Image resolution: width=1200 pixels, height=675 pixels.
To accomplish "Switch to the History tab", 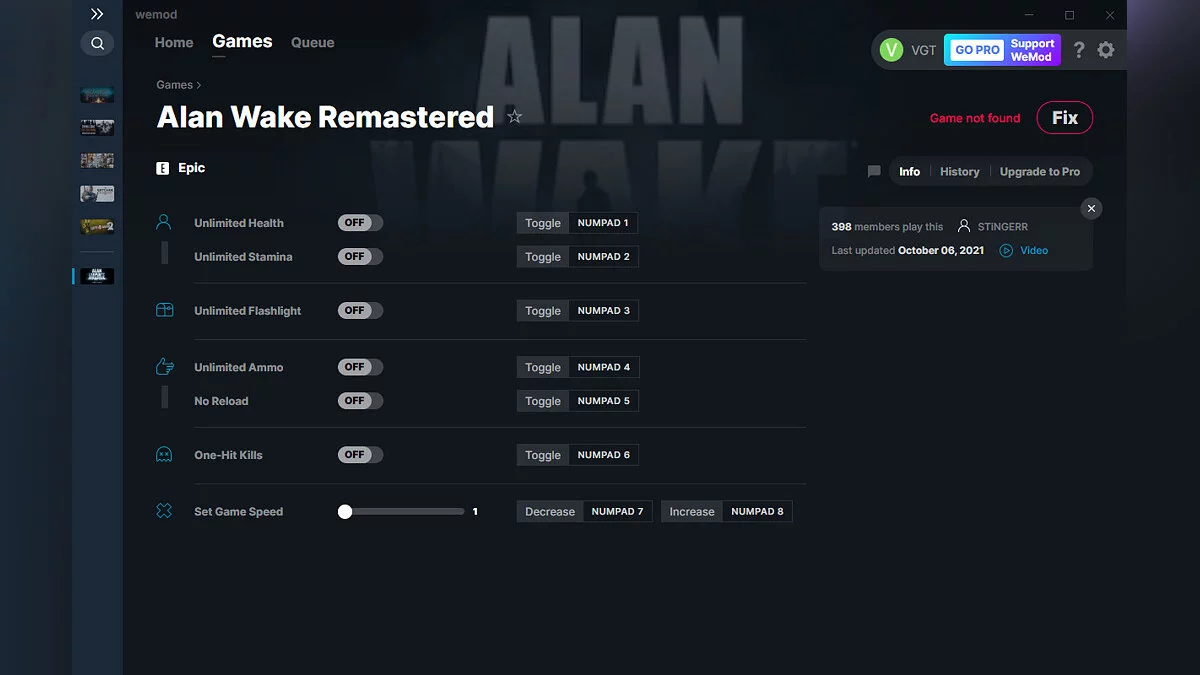I will [x=959, y=171].
